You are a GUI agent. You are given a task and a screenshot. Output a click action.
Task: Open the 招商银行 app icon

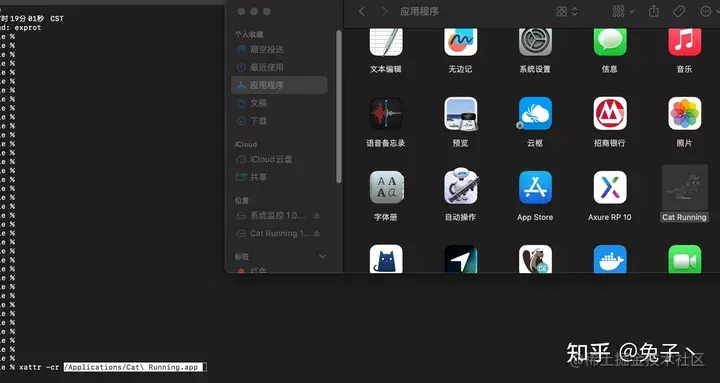(x=610, y=113)
